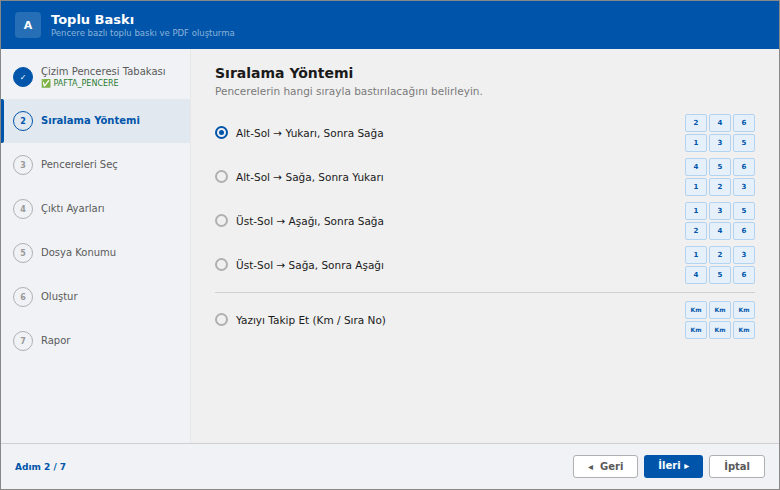Click the İptal cancel button
Viewport: 780px width, 490px height.
(737, 467)
